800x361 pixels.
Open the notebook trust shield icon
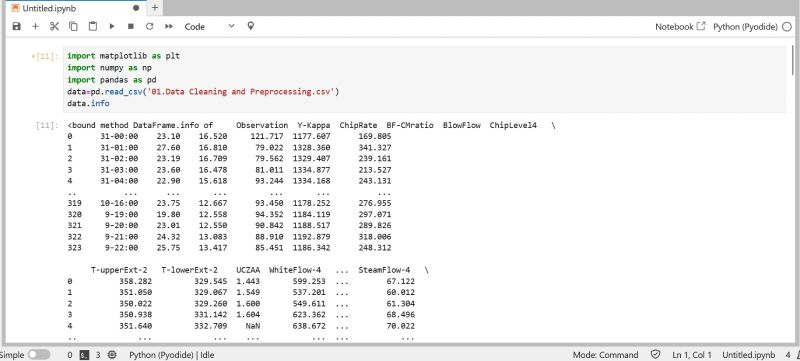coord(656,354)
